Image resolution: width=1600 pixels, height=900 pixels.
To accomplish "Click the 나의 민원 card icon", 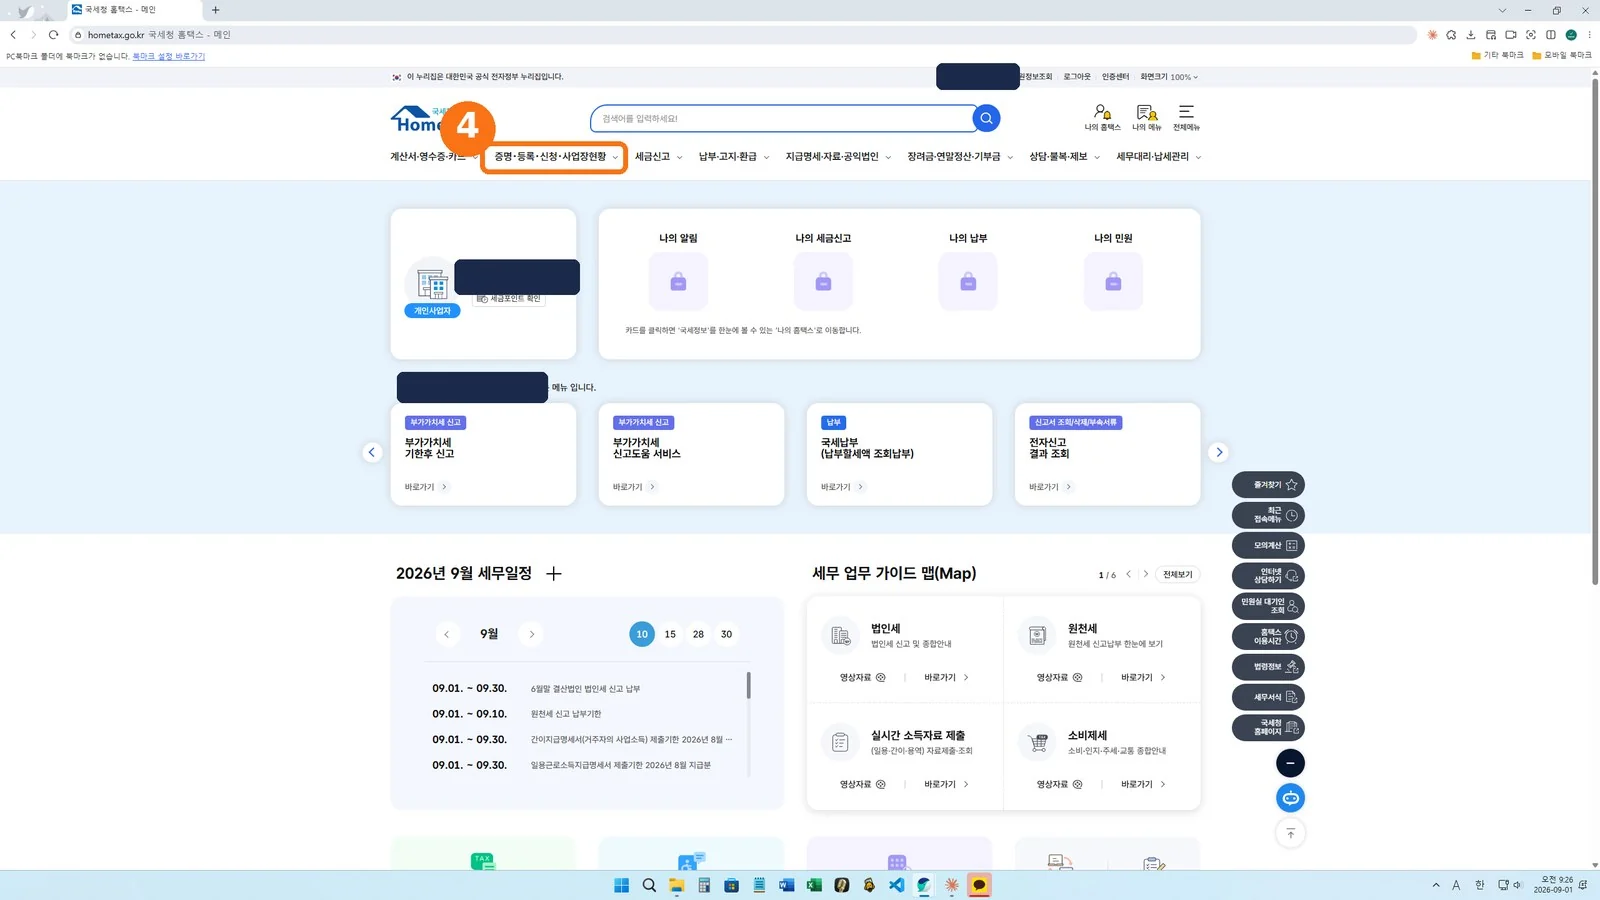I will pos(1113,282).
